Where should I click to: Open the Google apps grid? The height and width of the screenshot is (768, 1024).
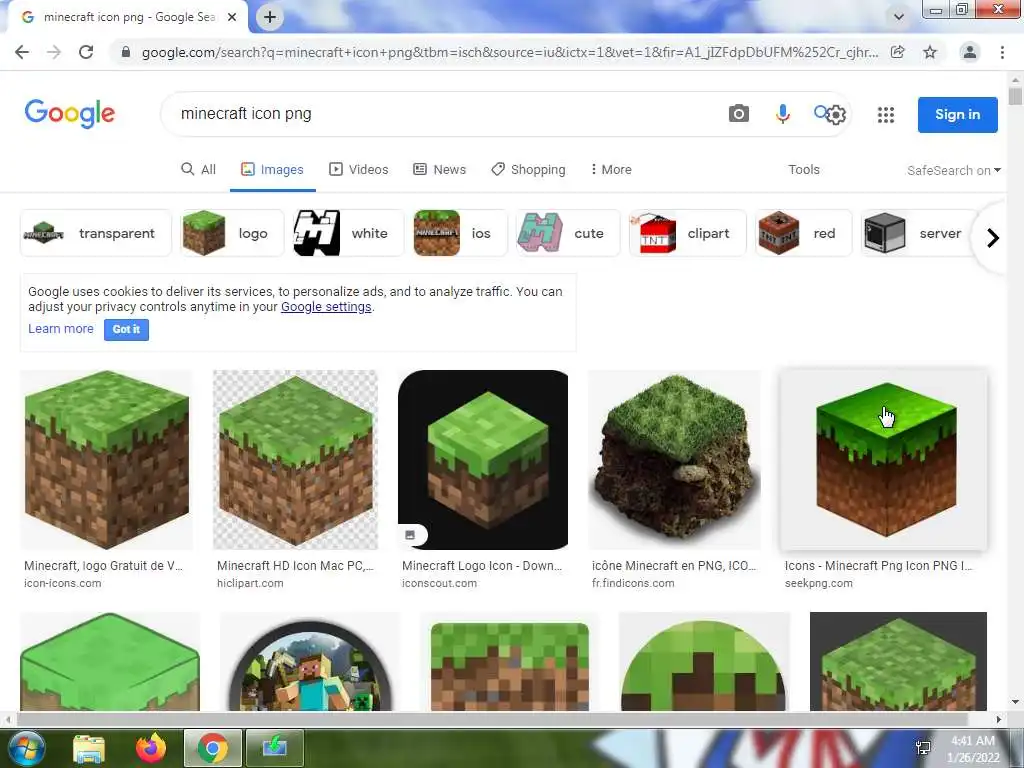[x=886, y=115]
